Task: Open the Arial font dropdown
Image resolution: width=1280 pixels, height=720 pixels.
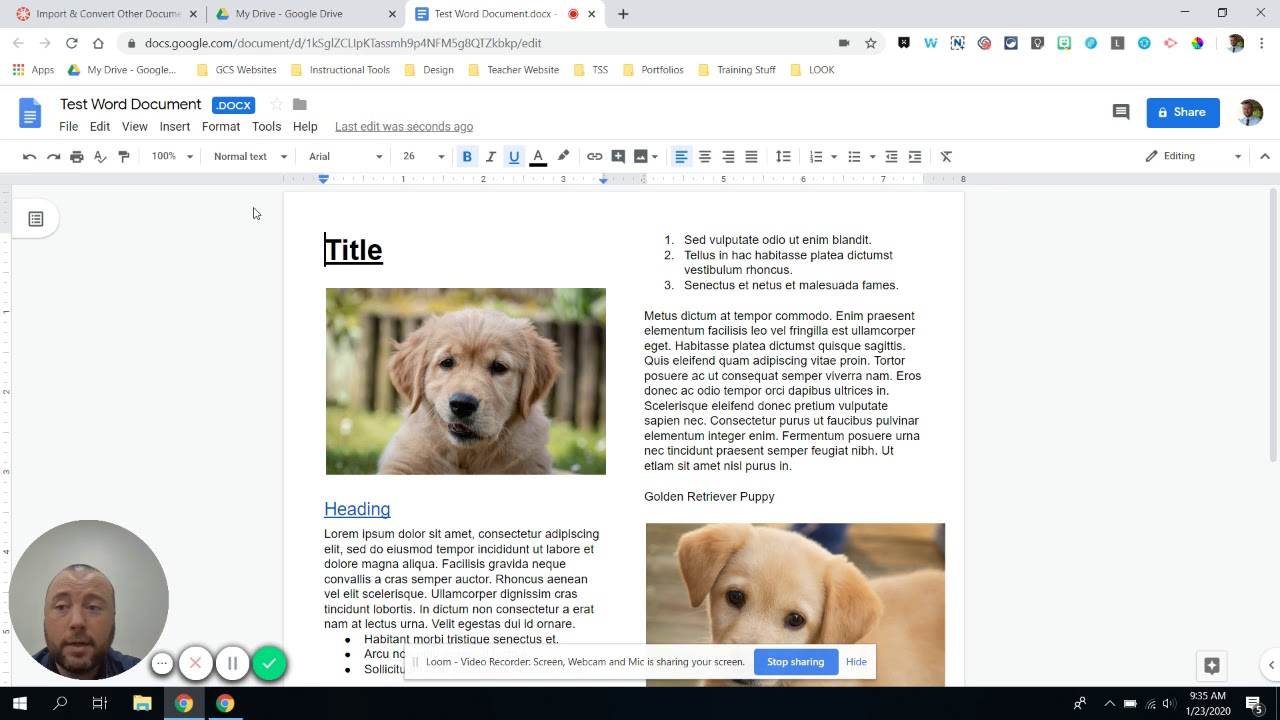Action: coord(345,156)
